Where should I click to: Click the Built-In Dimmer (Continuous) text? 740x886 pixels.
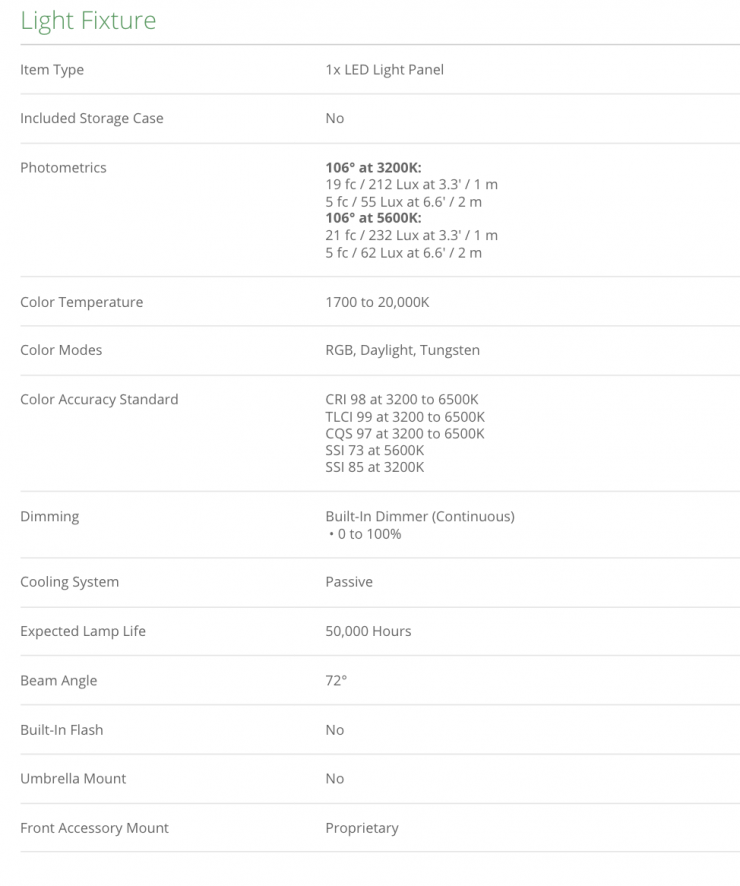[420, 516]
